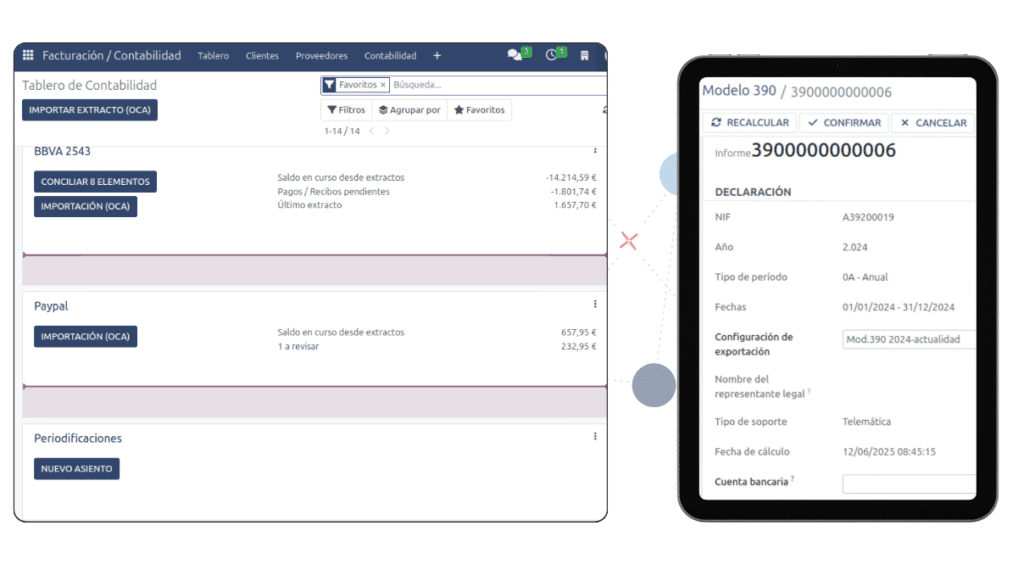Open the chat messages icon
This screenshot has width=1024, height=576.
pyautogui.click(x=515, y=56)
